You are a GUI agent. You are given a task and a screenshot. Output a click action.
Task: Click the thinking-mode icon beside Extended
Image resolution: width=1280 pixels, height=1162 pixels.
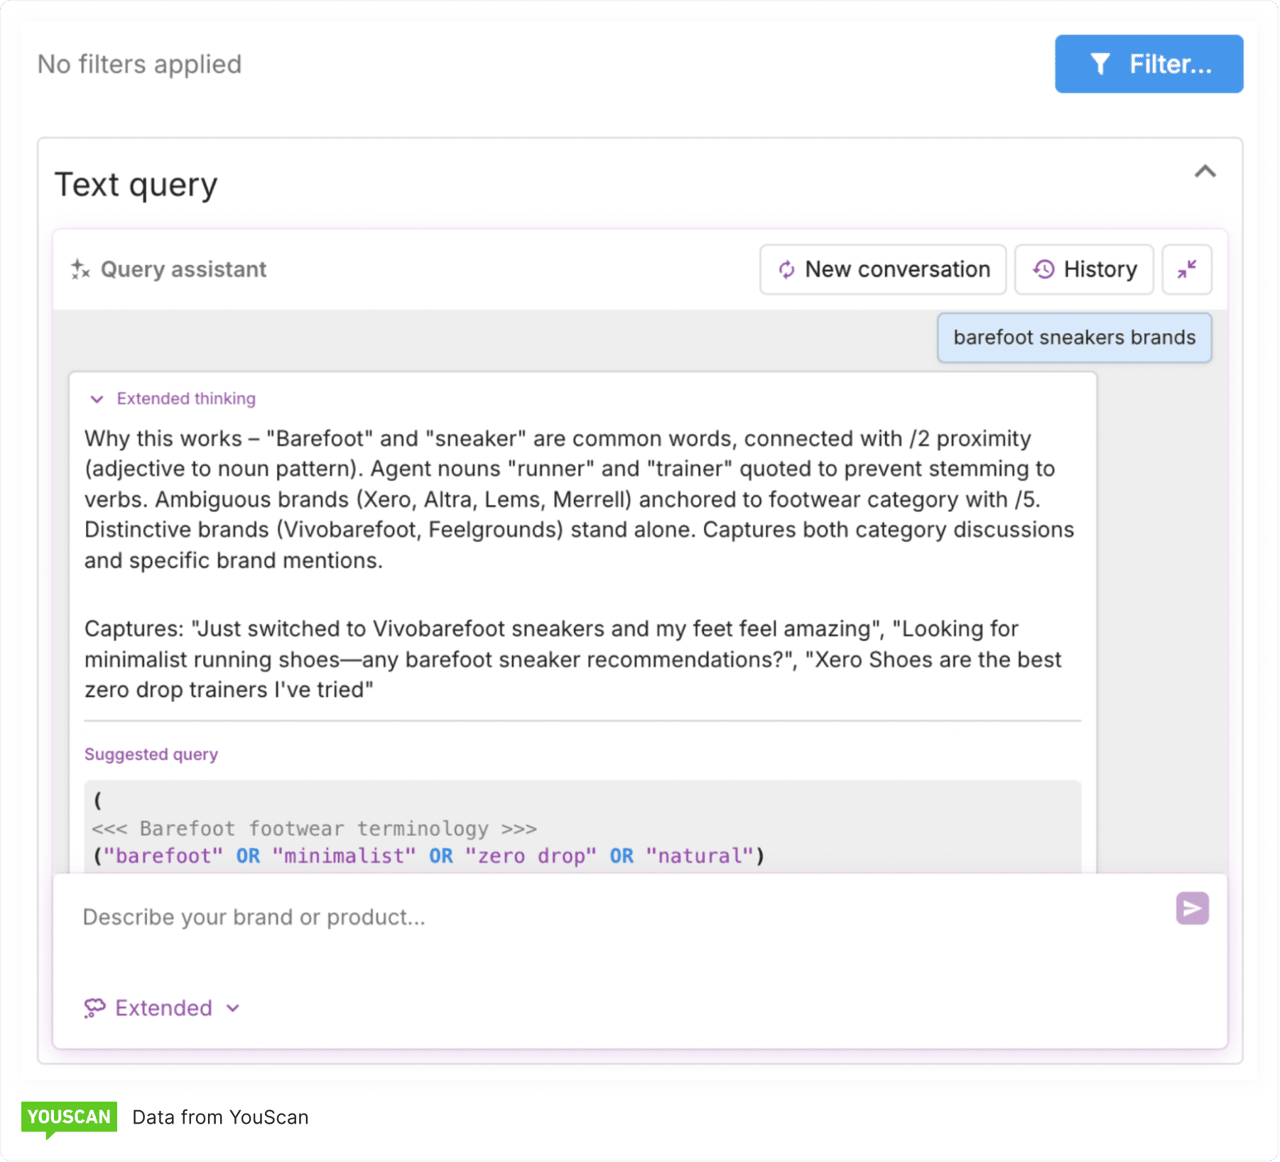(95, 1008)
